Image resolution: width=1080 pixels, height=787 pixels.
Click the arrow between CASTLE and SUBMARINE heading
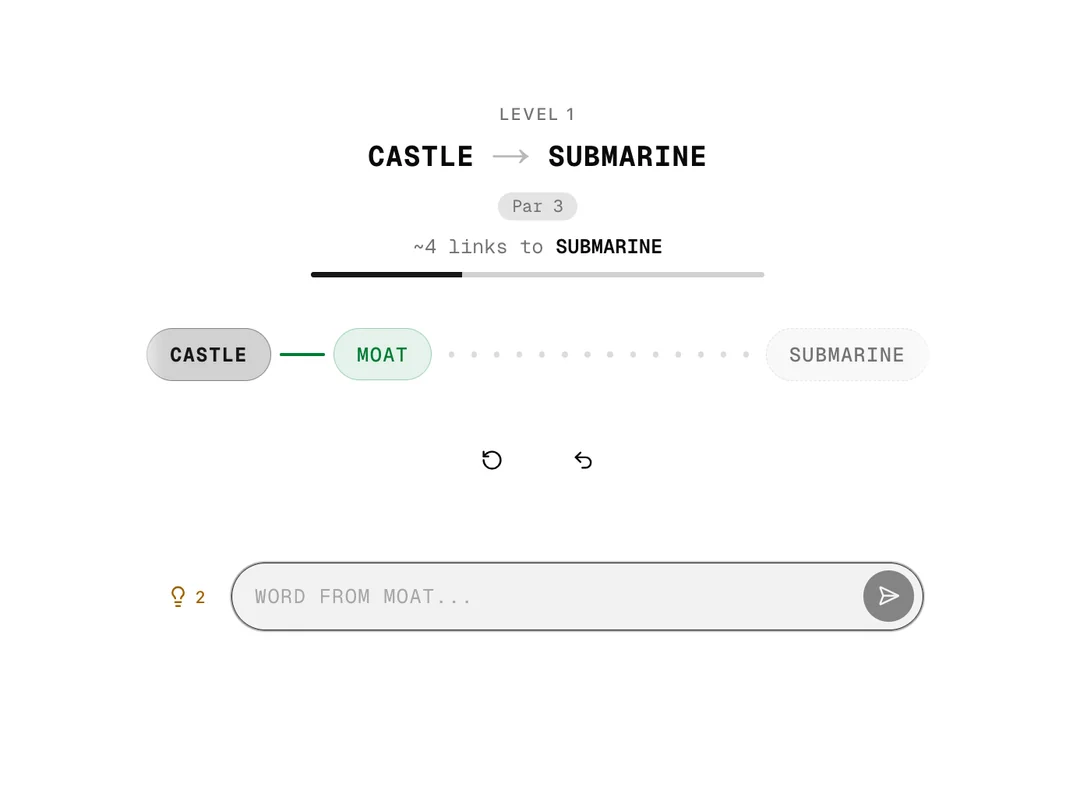[511, 157]
